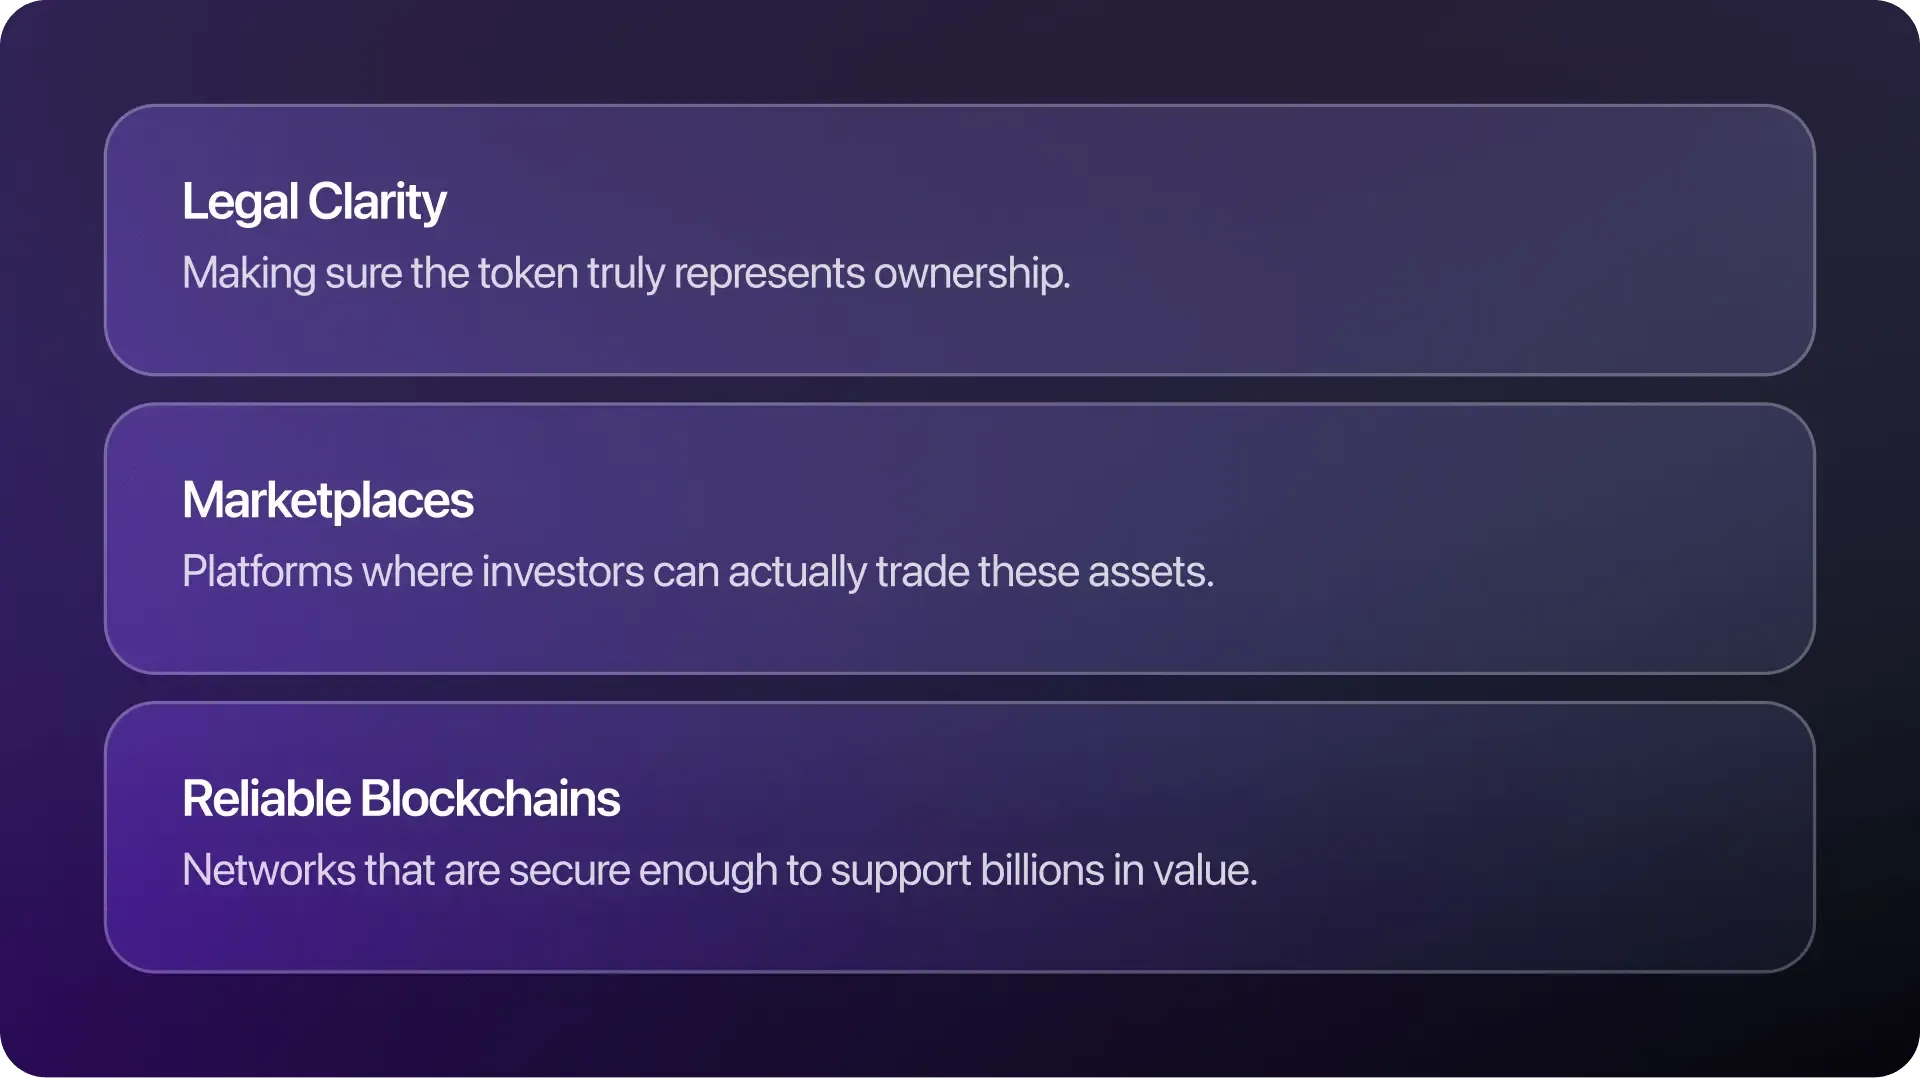The height and width of the screenshot is (1078, 1920).
Task: Select the "Marketplaces" heading
Action: (327, 500)
